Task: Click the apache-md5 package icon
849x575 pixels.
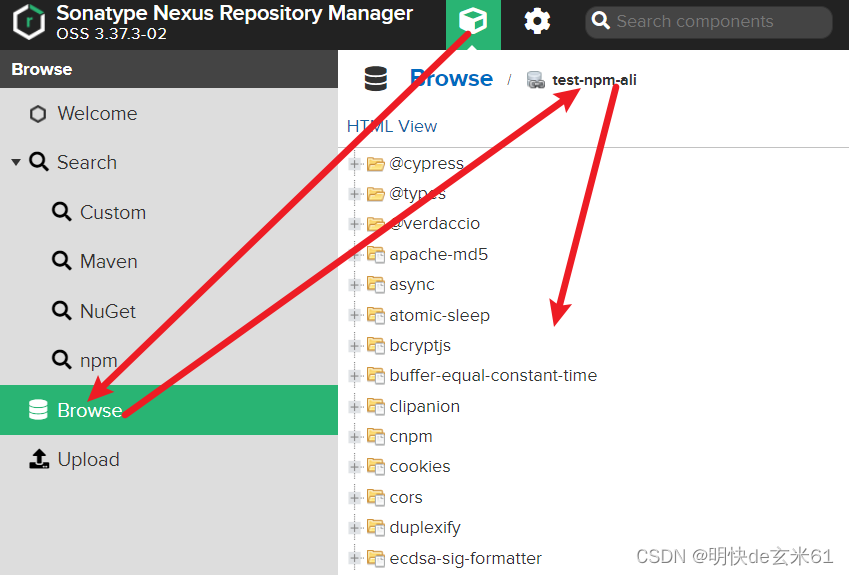Action: pyautogui.click(x=376, y=254)
